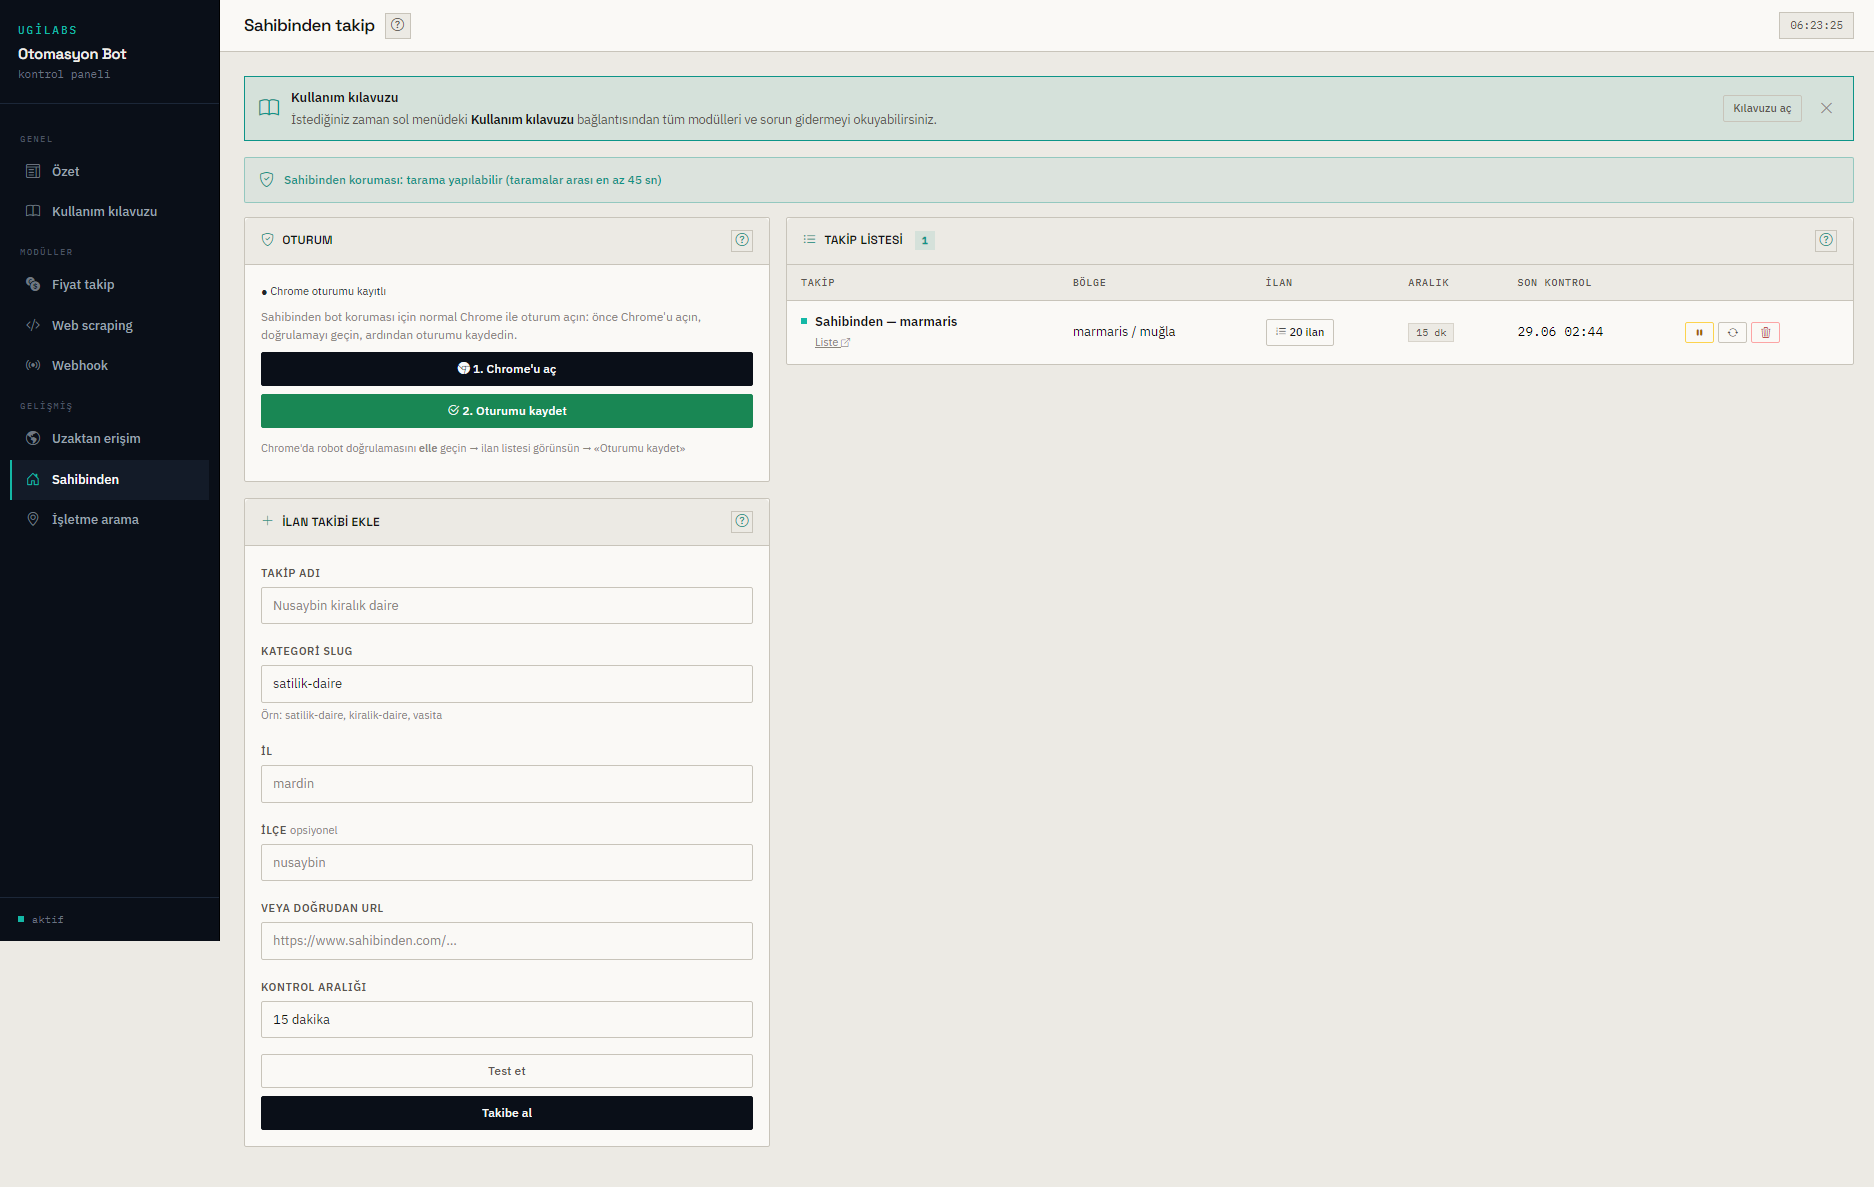1874x1187 pixels.
Task: Show the 20 ilan listing button
Action: click(x=1300, y=332)
